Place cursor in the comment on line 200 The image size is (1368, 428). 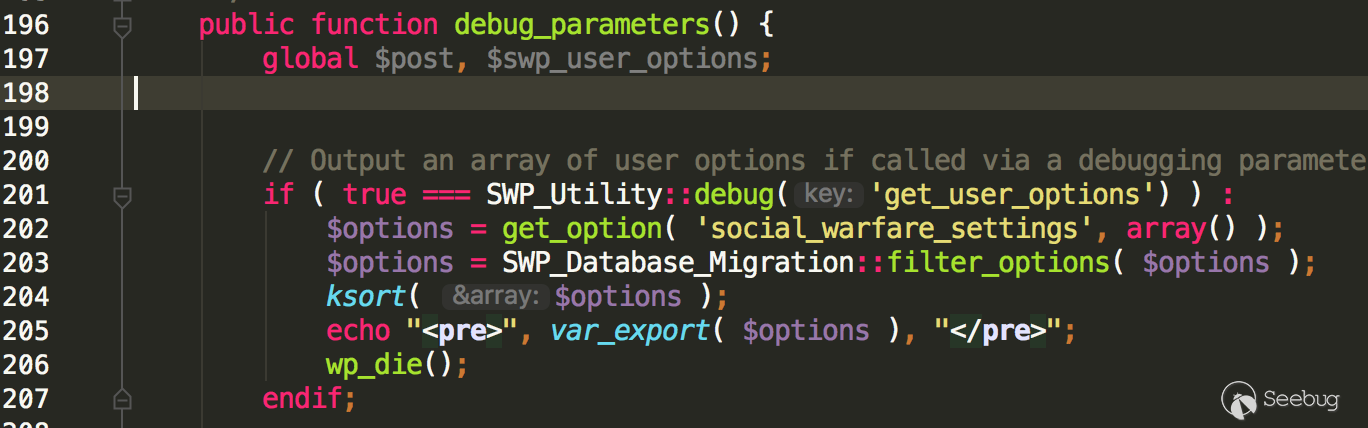pos(700,161)
